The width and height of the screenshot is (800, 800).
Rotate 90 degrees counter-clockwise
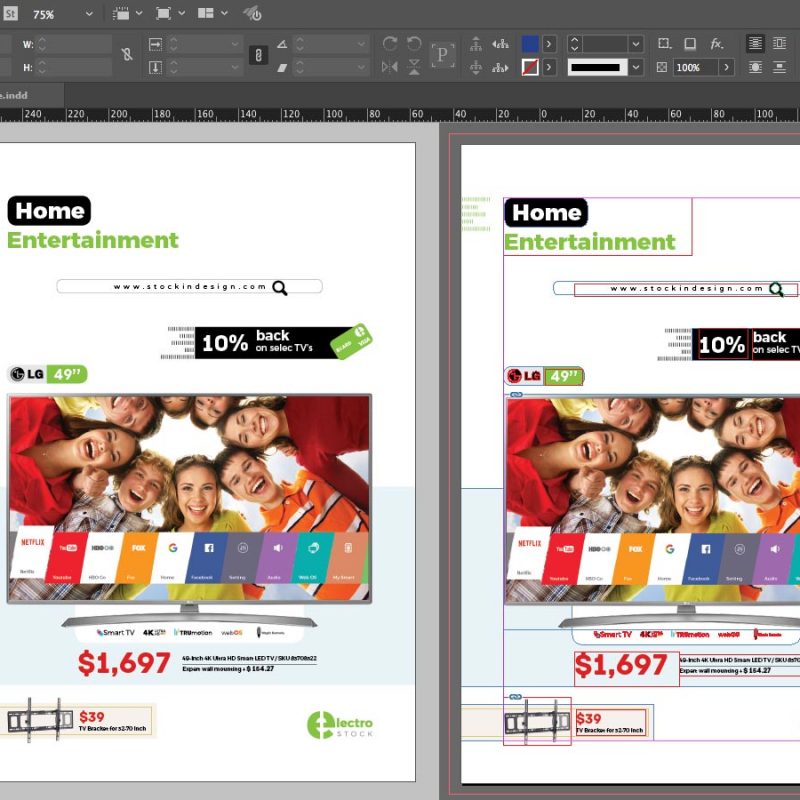point(414,44)
